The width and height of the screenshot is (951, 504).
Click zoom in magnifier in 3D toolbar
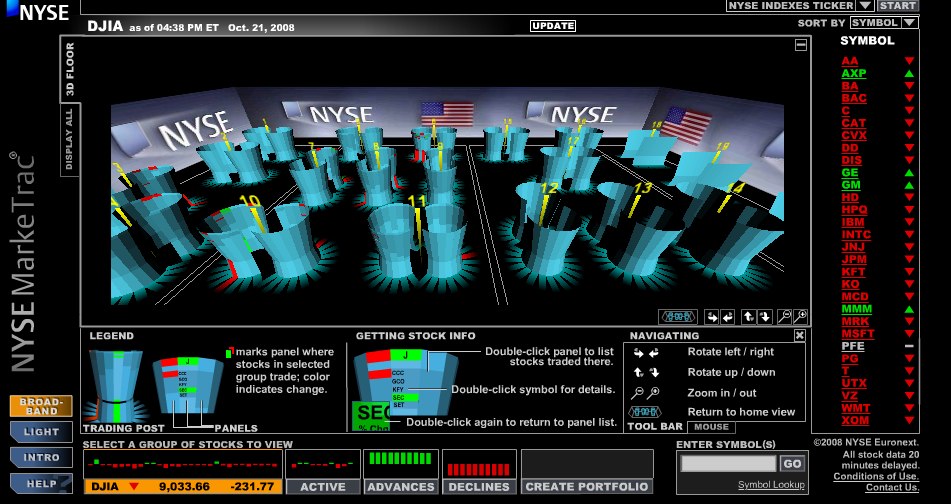click(x=801, y=317)
